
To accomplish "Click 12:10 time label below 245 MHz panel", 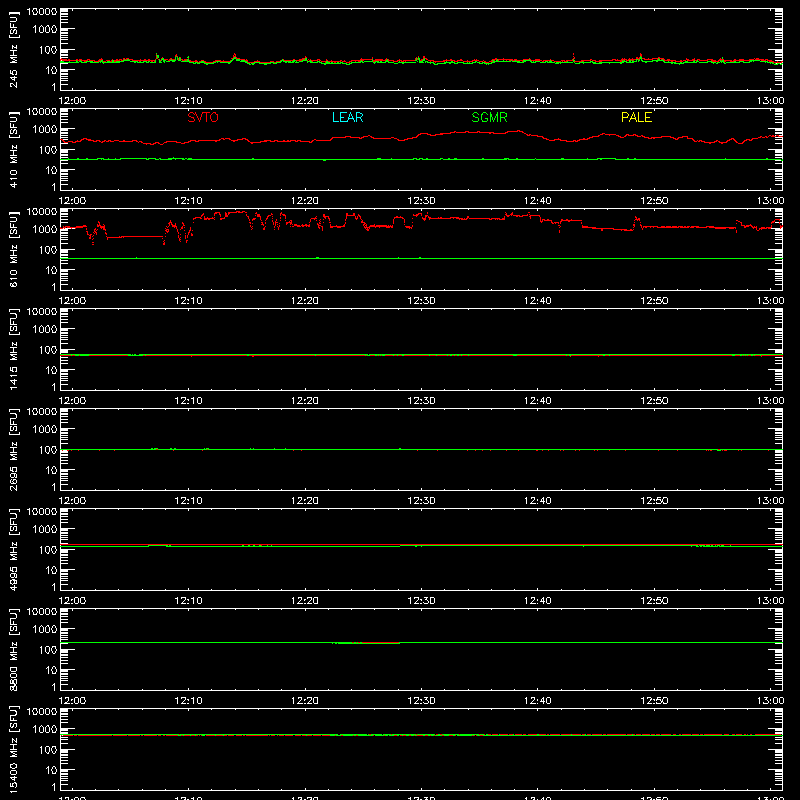I will click(x=188, y=101).
